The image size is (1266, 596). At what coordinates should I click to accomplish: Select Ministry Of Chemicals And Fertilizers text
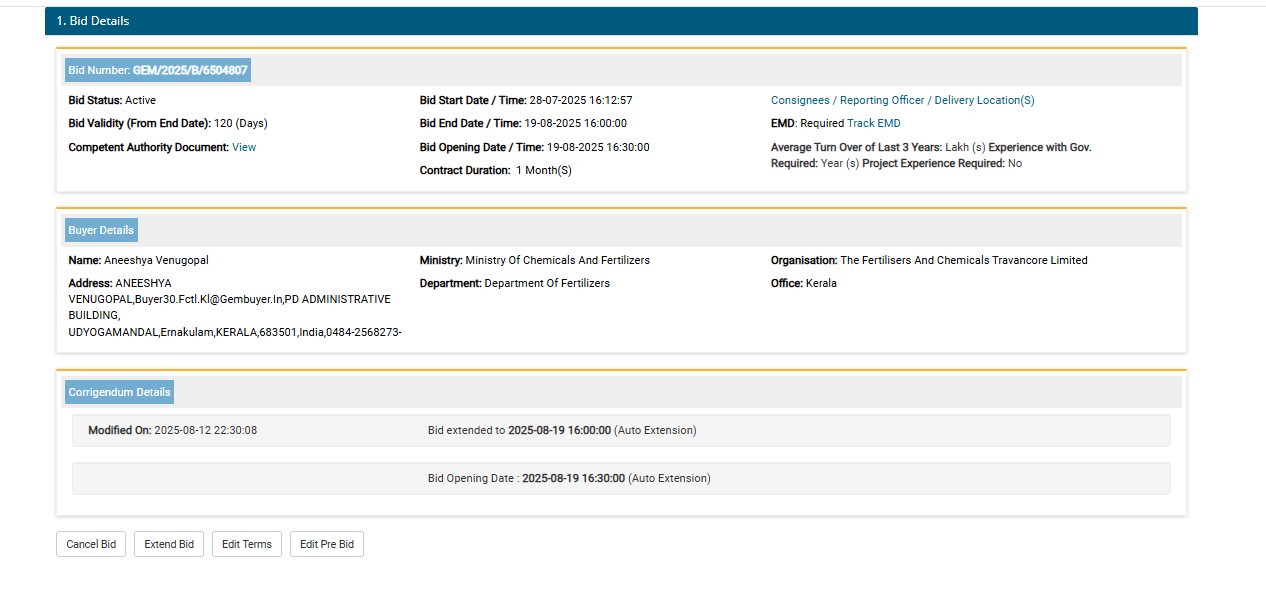click(535, 260)
